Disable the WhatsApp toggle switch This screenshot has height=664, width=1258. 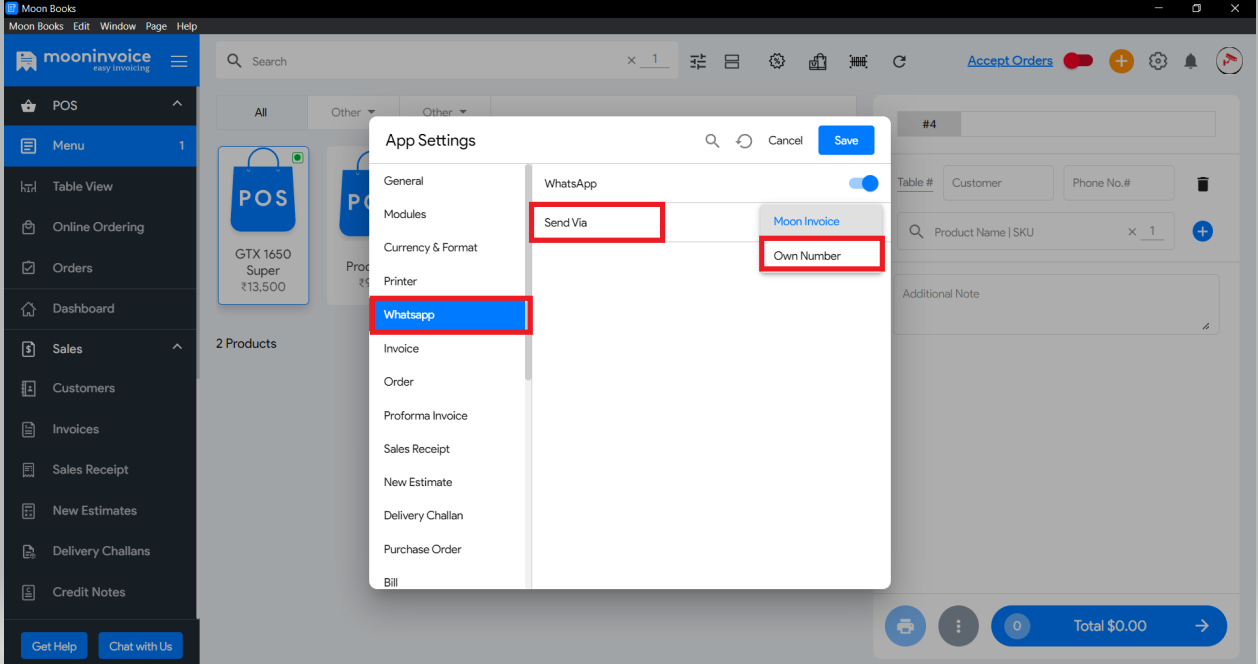pos(863,183)
